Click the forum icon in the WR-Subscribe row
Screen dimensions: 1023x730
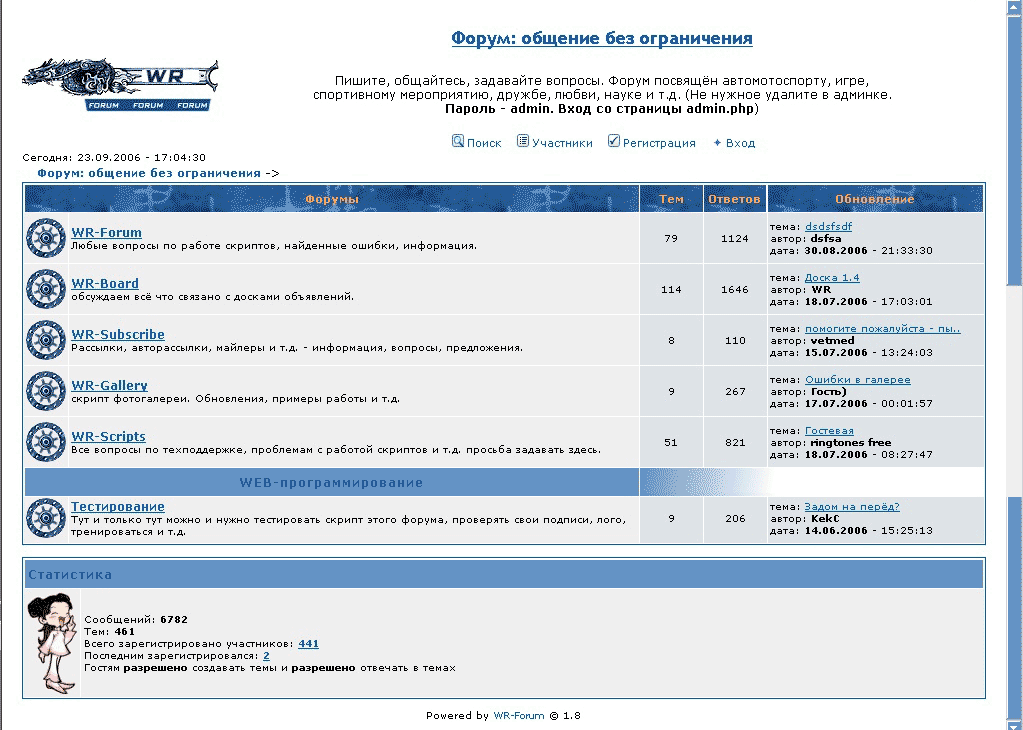click(46, 340)
